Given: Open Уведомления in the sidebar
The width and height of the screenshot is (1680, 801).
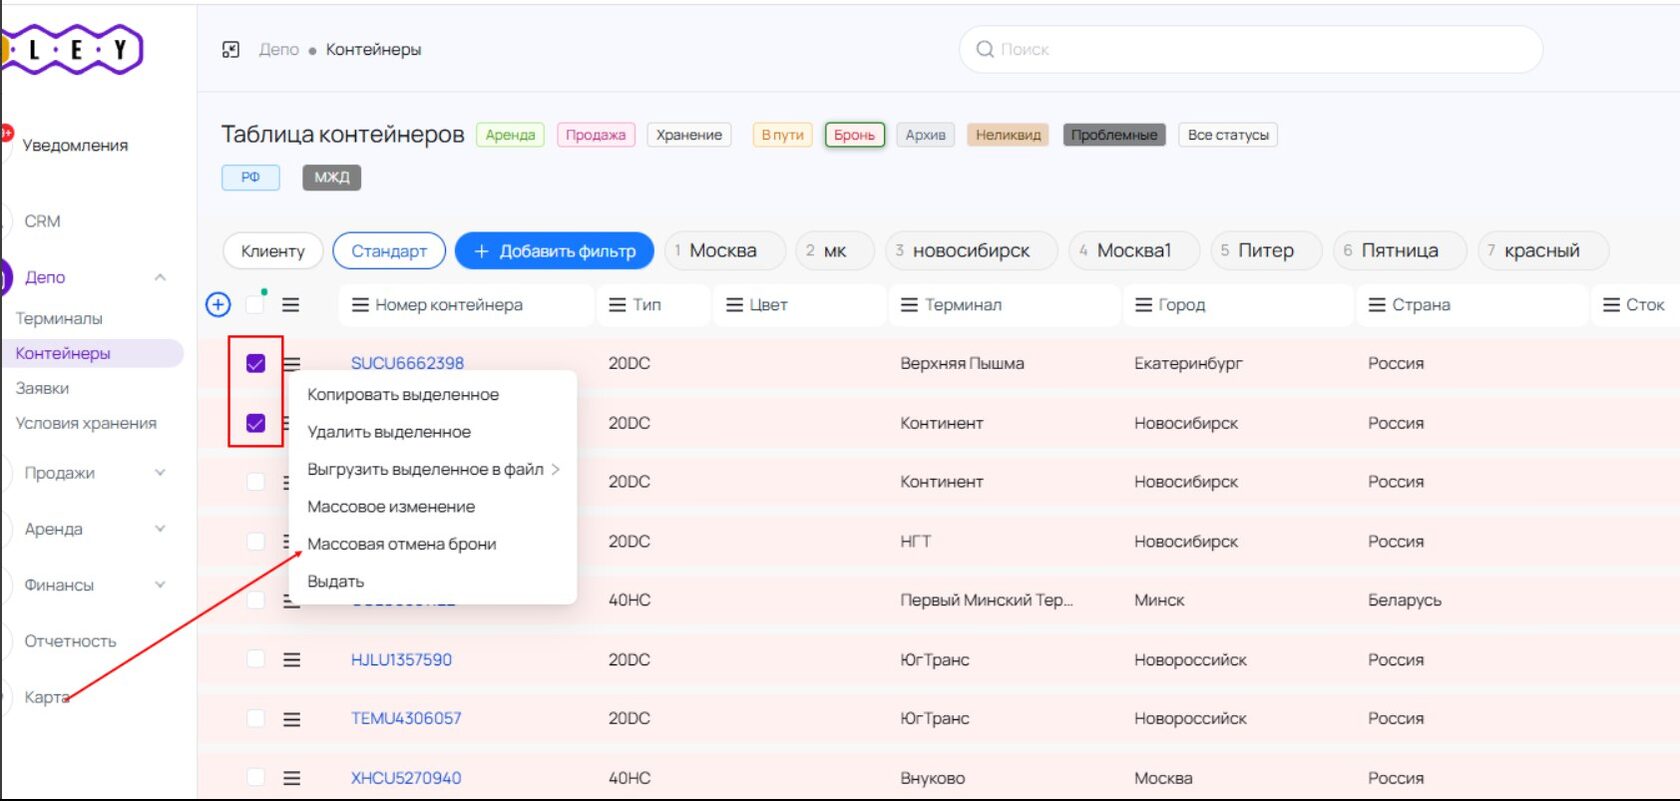Looking at the screenshot, I should pyautogui.click(x=75, y=145).
